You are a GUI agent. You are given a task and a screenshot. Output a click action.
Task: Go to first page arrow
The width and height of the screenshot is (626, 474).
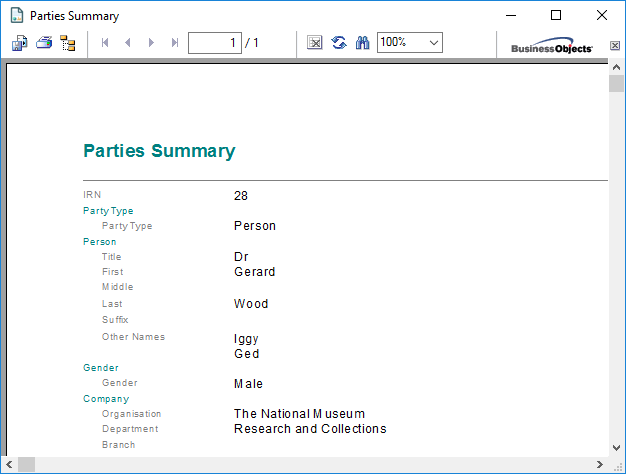(x=105, y=43)
